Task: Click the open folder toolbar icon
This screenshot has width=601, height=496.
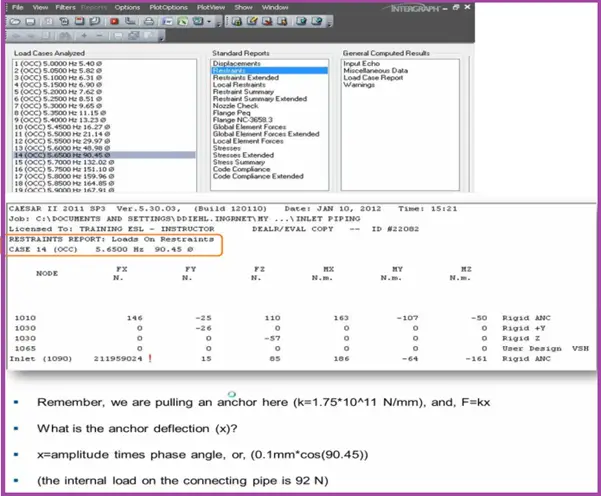Action: point(15,21)
